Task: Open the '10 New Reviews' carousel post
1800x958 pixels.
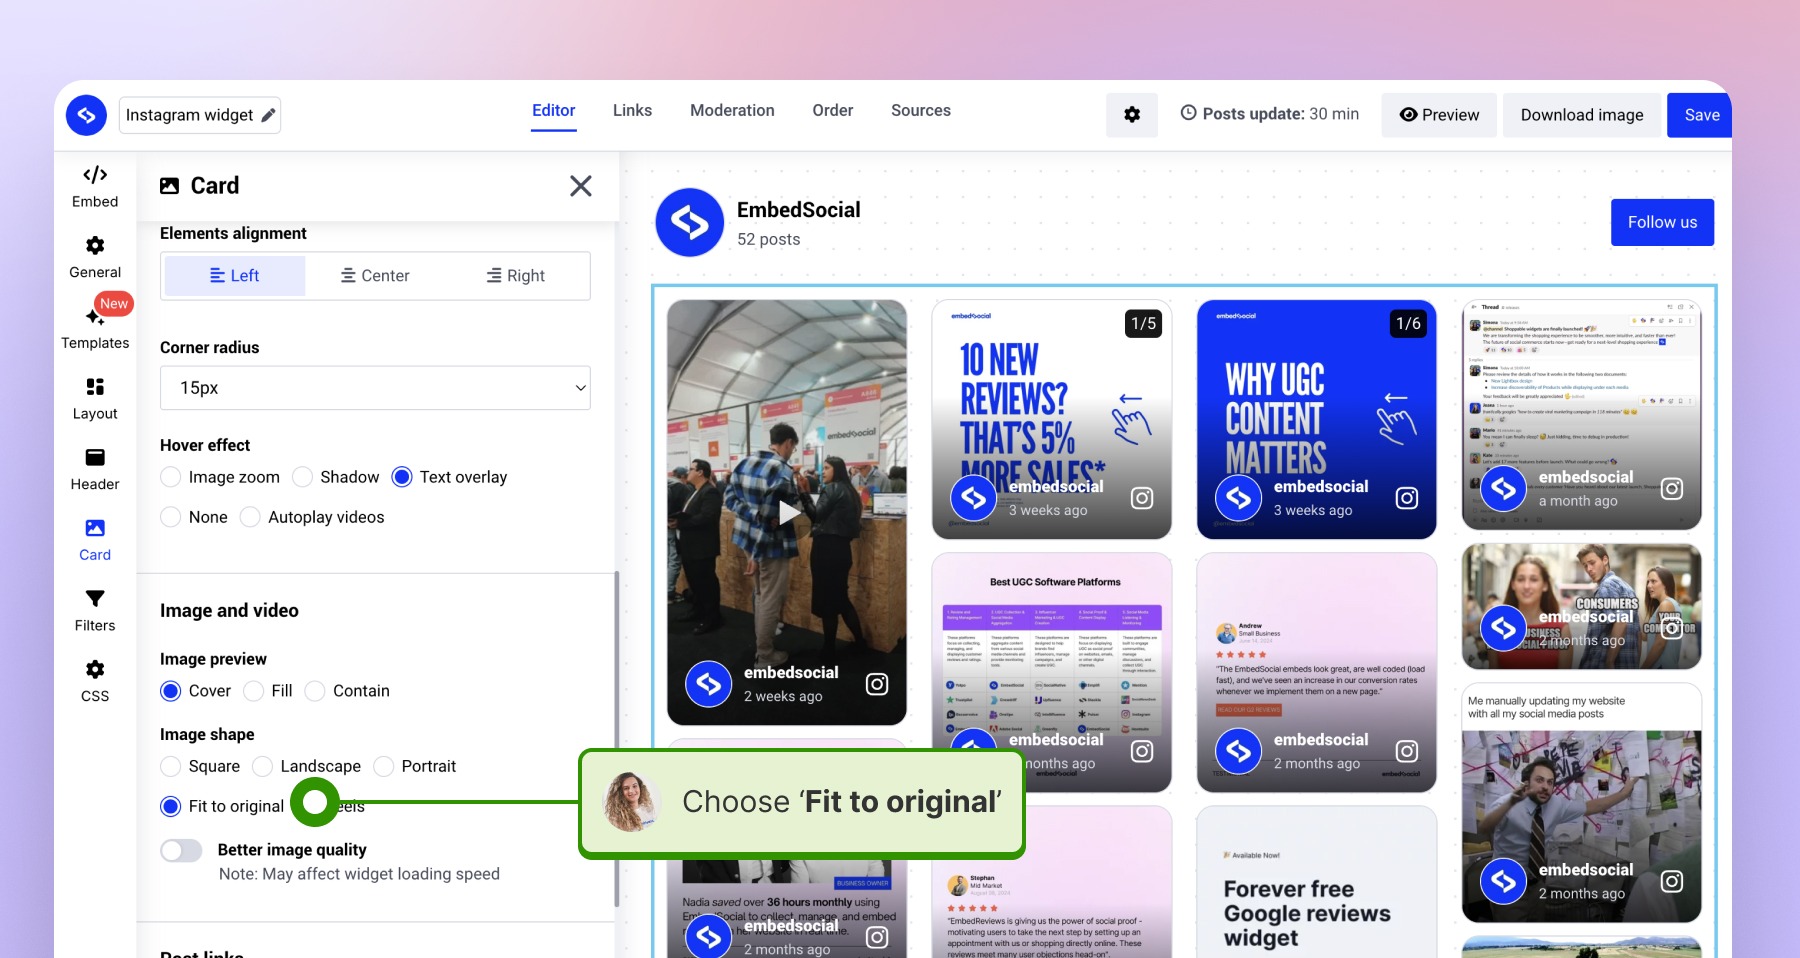Action: pos(1052,420)
